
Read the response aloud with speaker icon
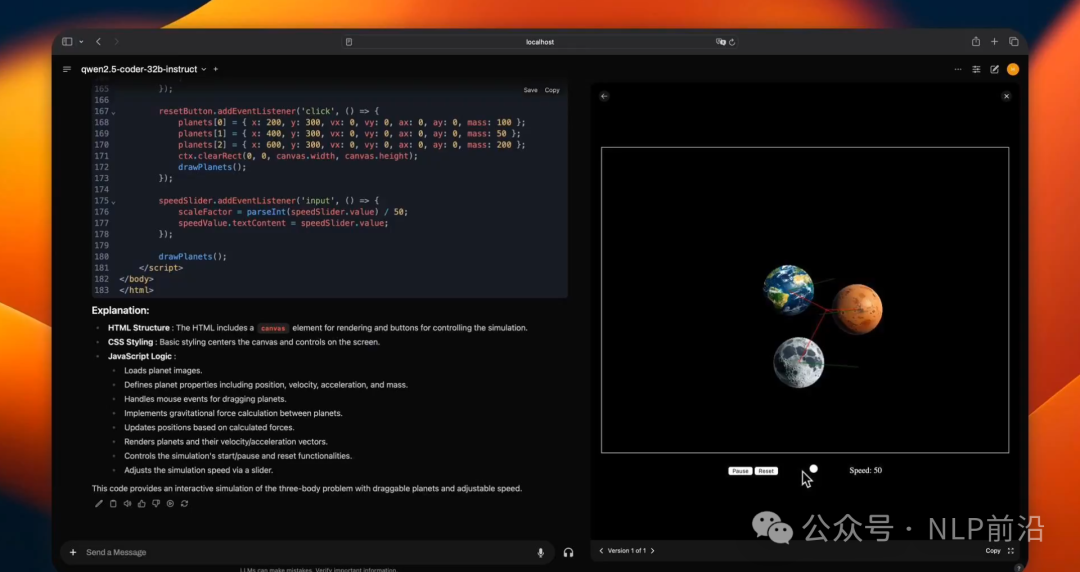[127, 504]
